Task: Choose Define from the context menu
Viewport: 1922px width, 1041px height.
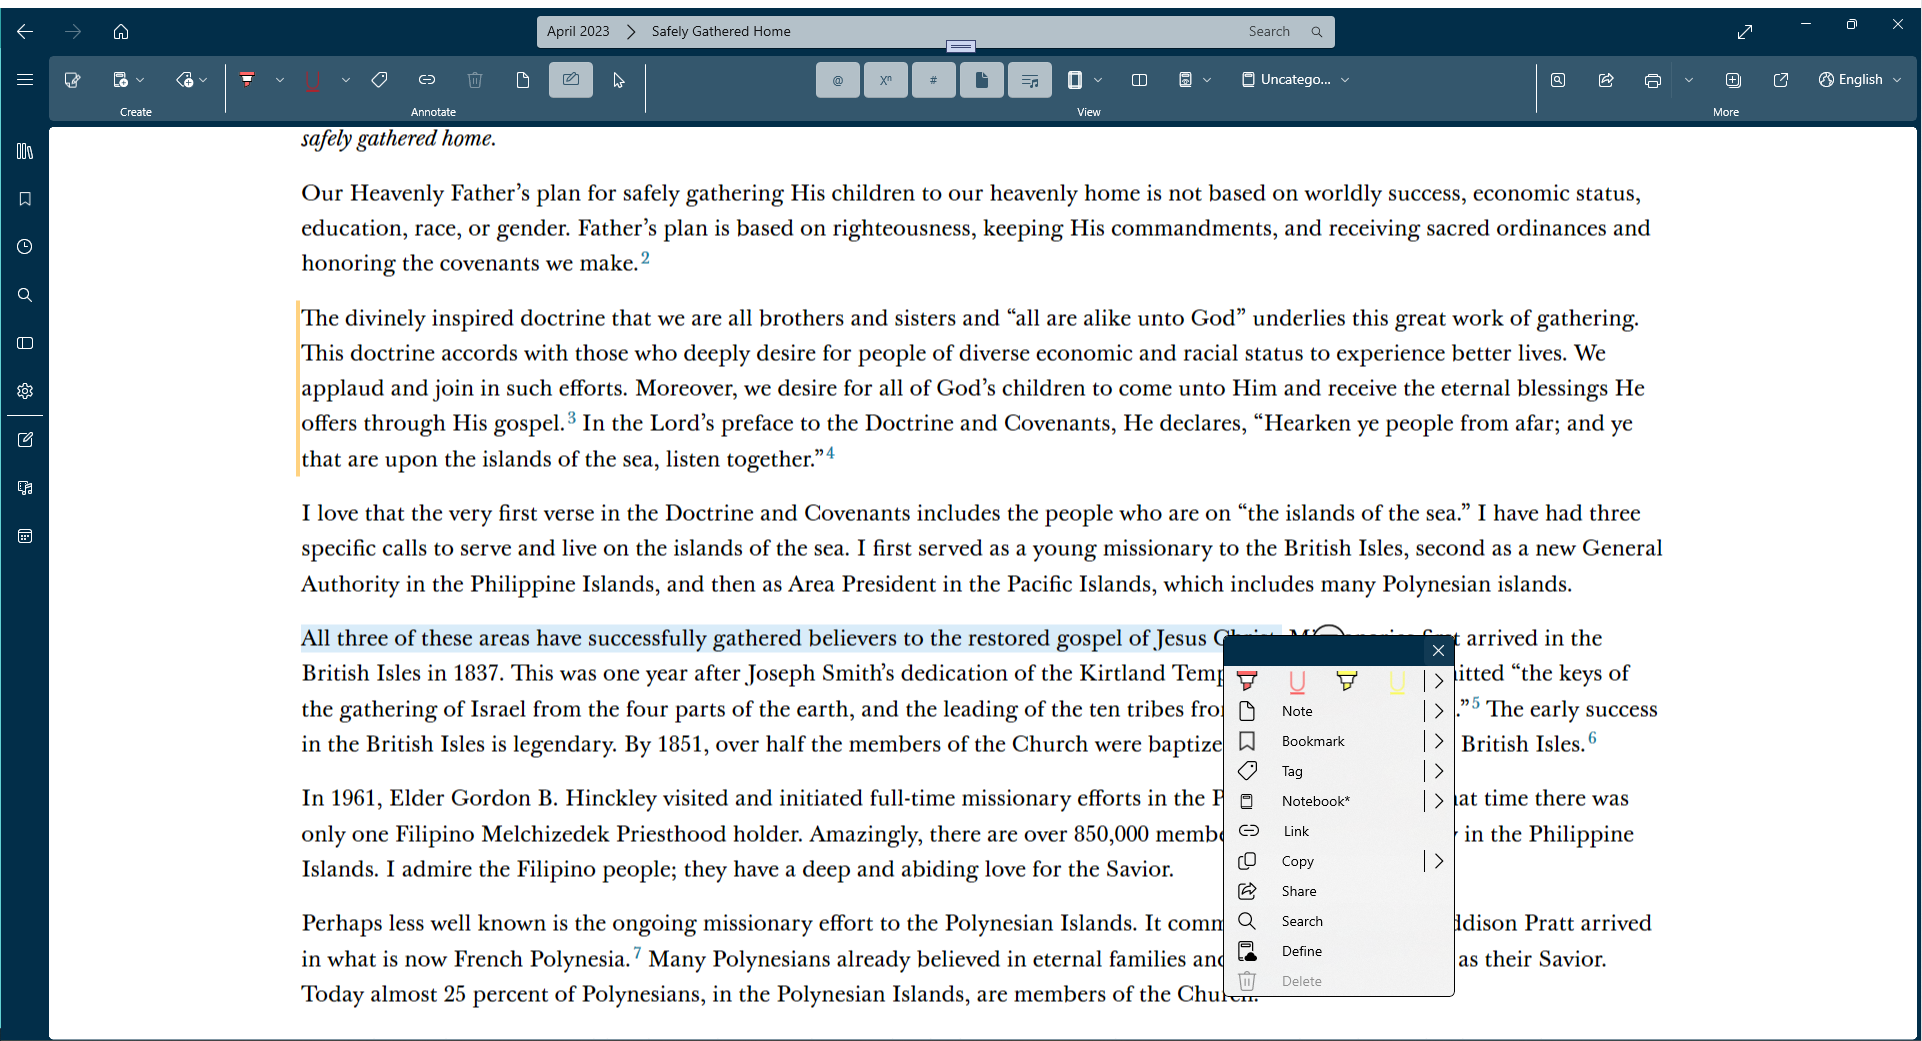Action: pyautogui.click(x=1303, y=951)
